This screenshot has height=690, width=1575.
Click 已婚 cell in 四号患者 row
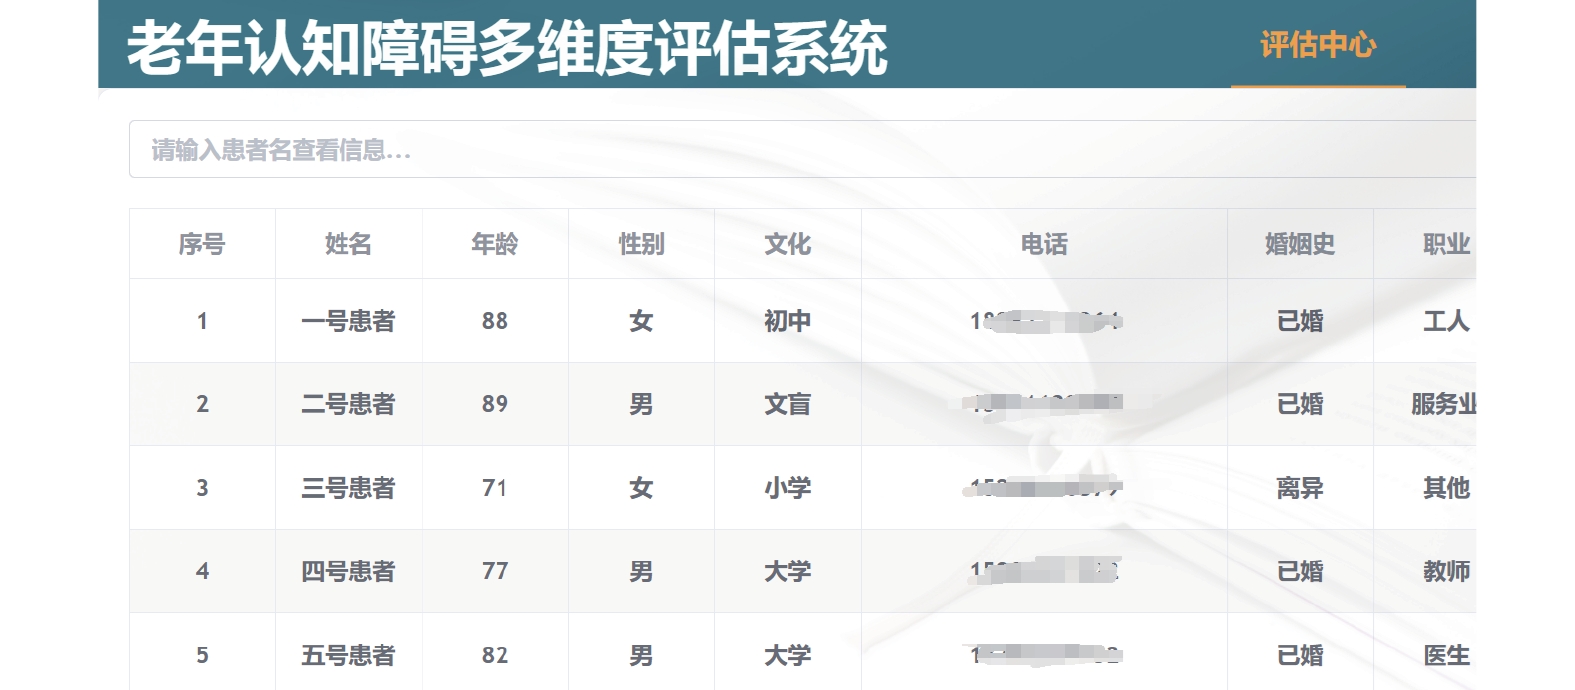tap(1300, 571)
